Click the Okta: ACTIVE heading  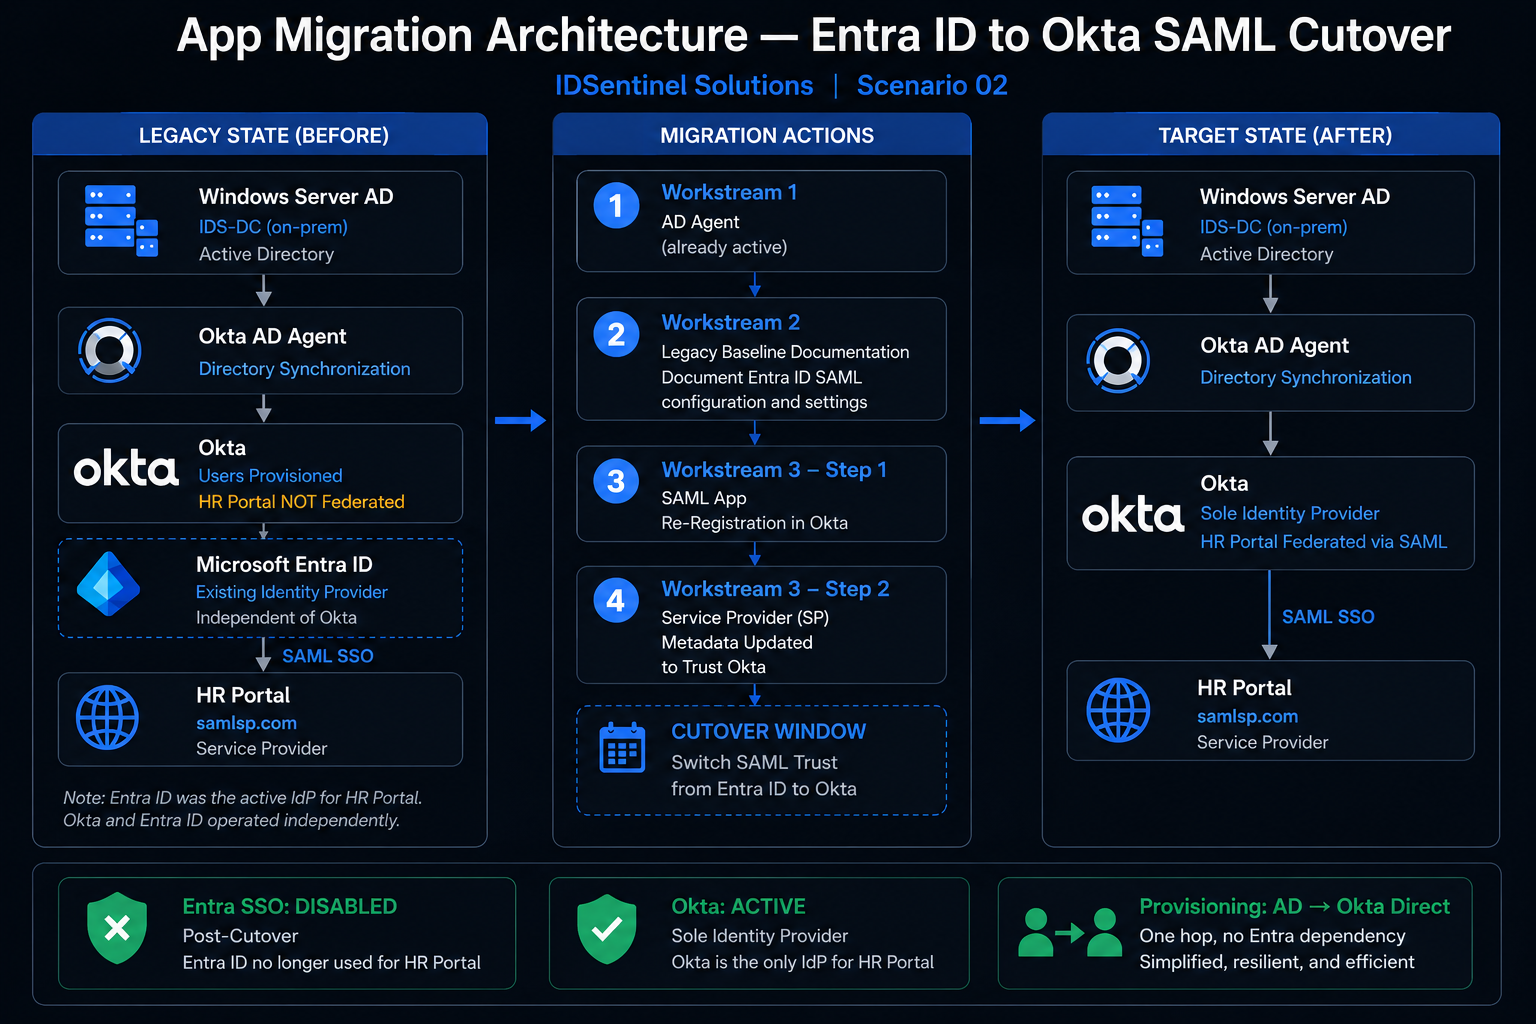[x=738, y=906]
